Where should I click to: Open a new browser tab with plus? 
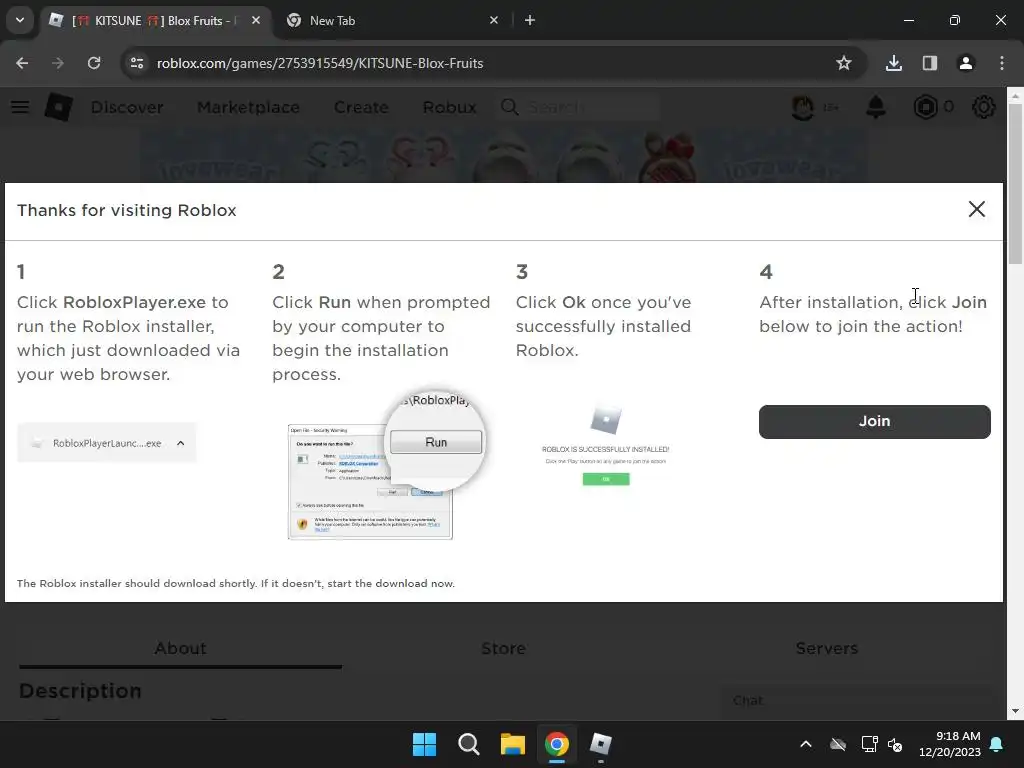pos(530,20)
